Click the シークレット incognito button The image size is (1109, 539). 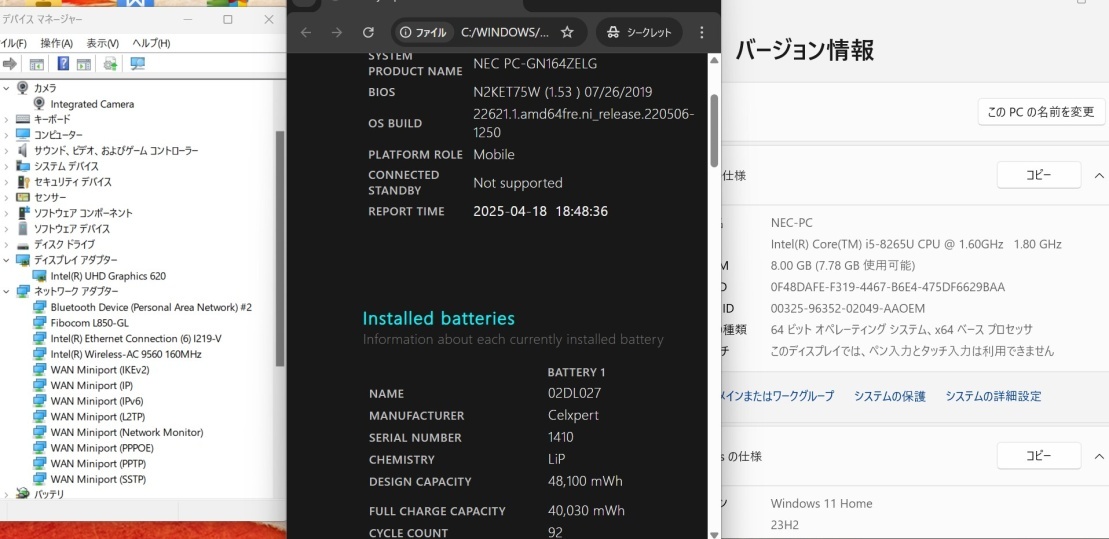(639, 33)
